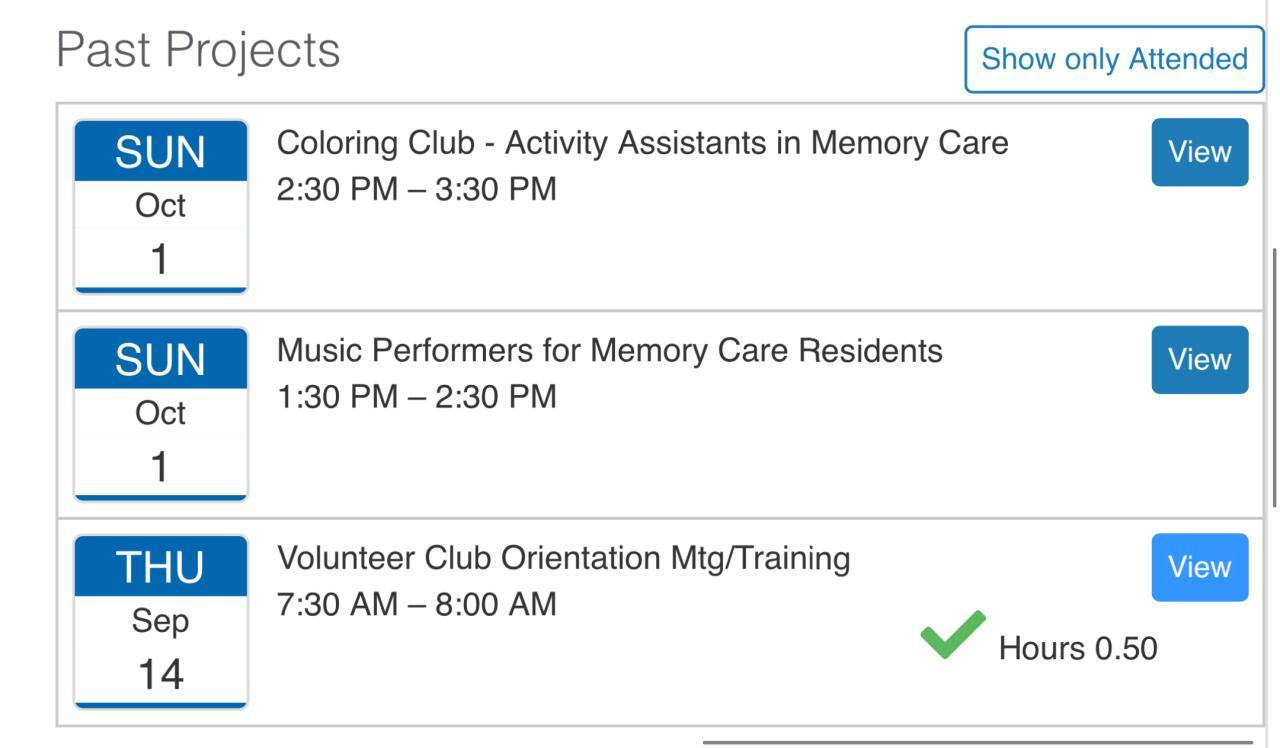Click the horizontal scrollbar at the bottom
The height and width of the screenshot is (748, 1280).
[x=977, y=742]
